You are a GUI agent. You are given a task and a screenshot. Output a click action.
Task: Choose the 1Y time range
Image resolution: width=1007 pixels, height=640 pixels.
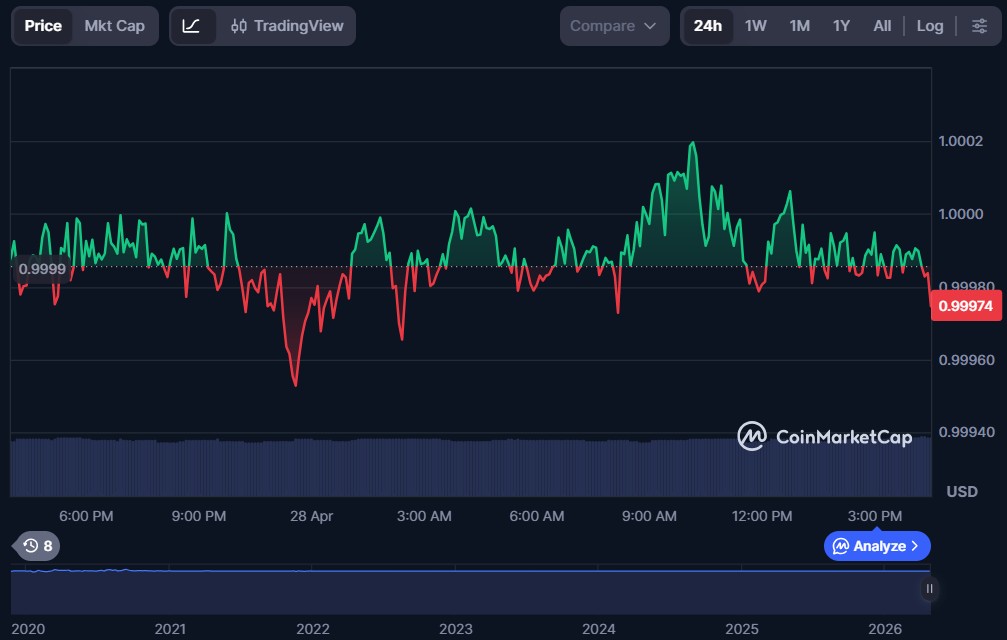[x=841, y=26]
